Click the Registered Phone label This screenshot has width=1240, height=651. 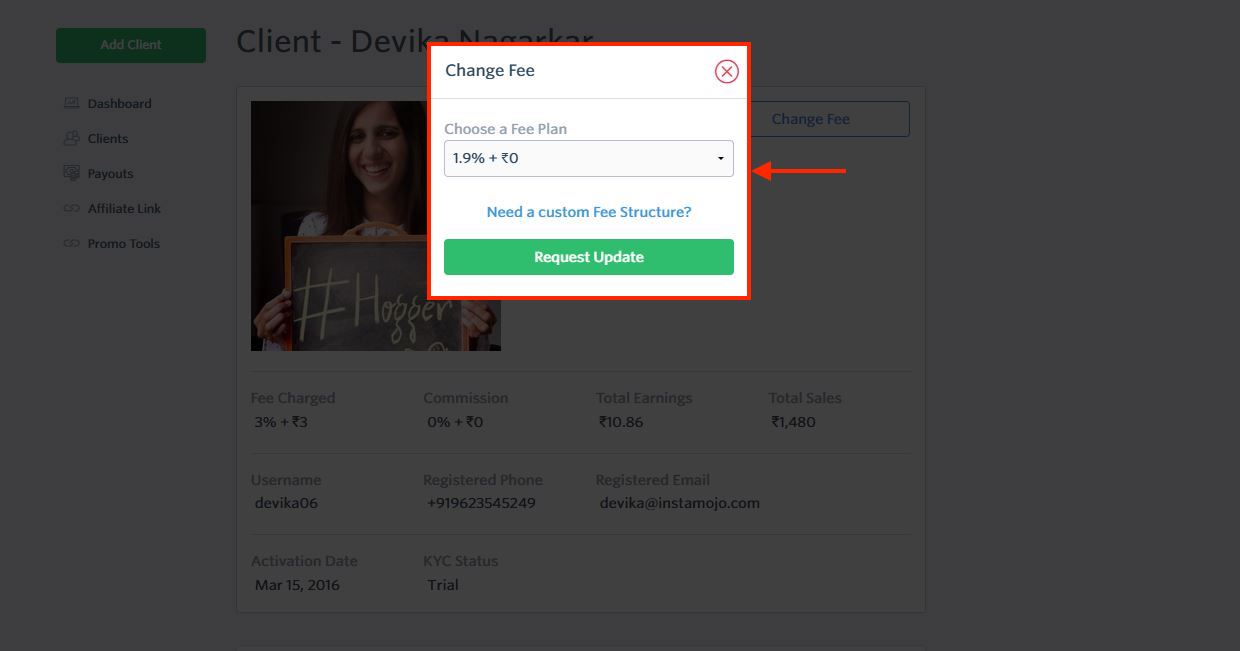[x=483, y=480]
